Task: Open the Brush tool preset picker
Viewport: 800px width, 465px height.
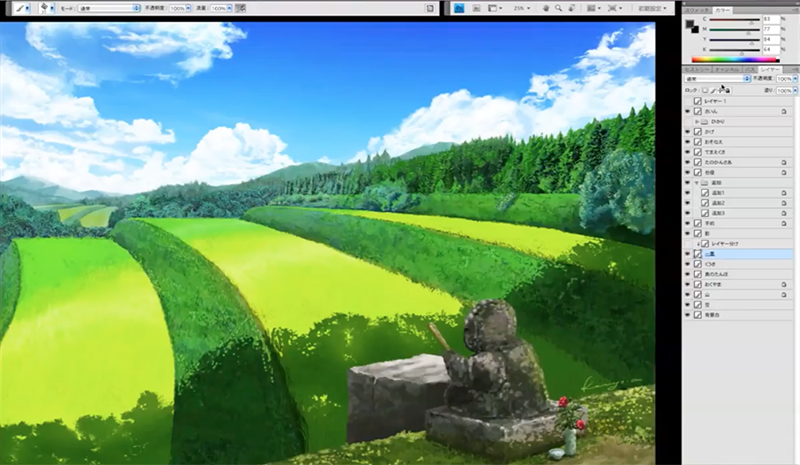Action: click(22, 8)
